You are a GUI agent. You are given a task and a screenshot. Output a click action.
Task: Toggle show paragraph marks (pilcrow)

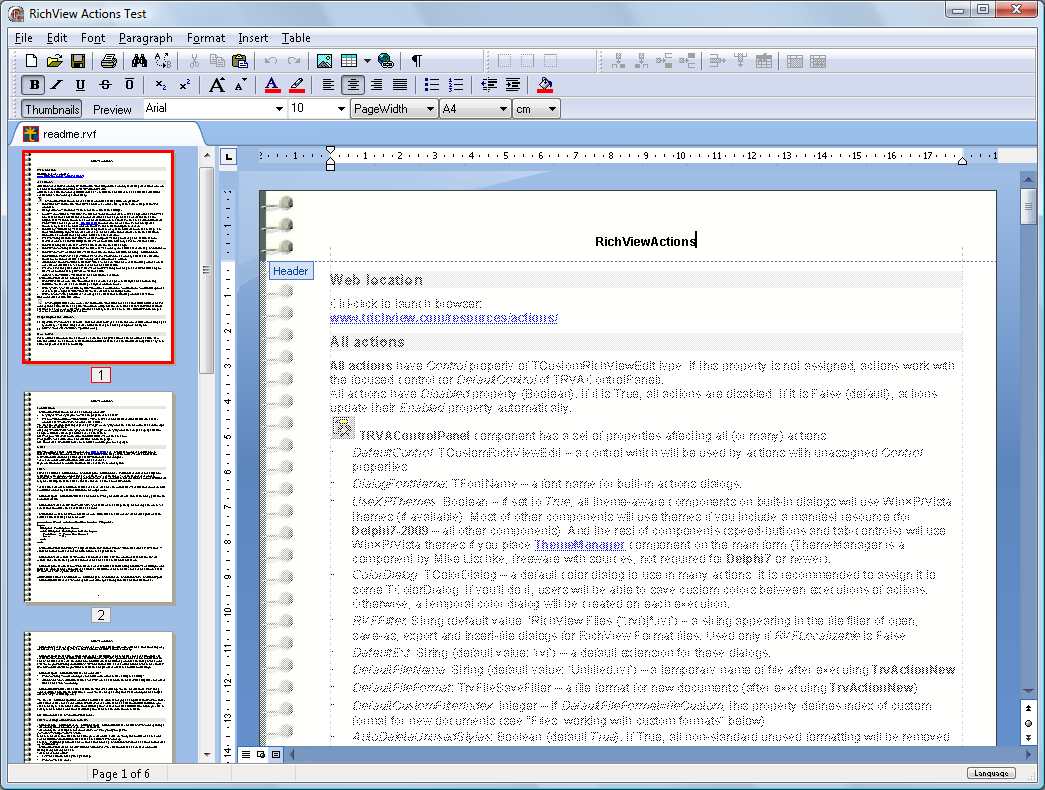416,61
